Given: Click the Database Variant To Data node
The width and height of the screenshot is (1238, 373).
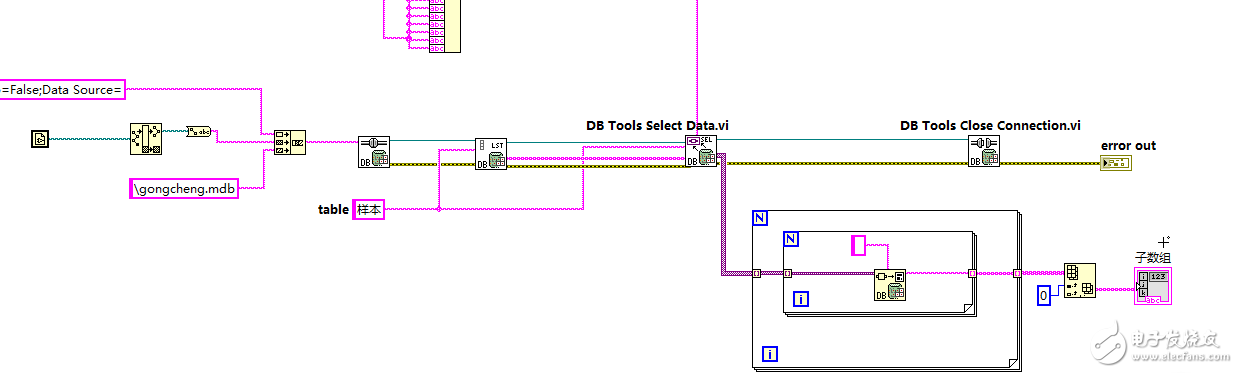Looking at the screenshot, I should pos(890,284).
